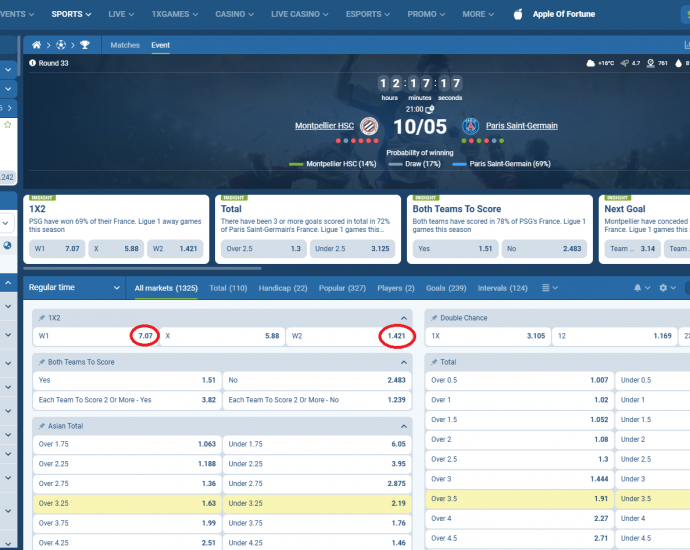690x550 pixels.
Task: Click the cloud weather icon
Action: coord(591,63)
